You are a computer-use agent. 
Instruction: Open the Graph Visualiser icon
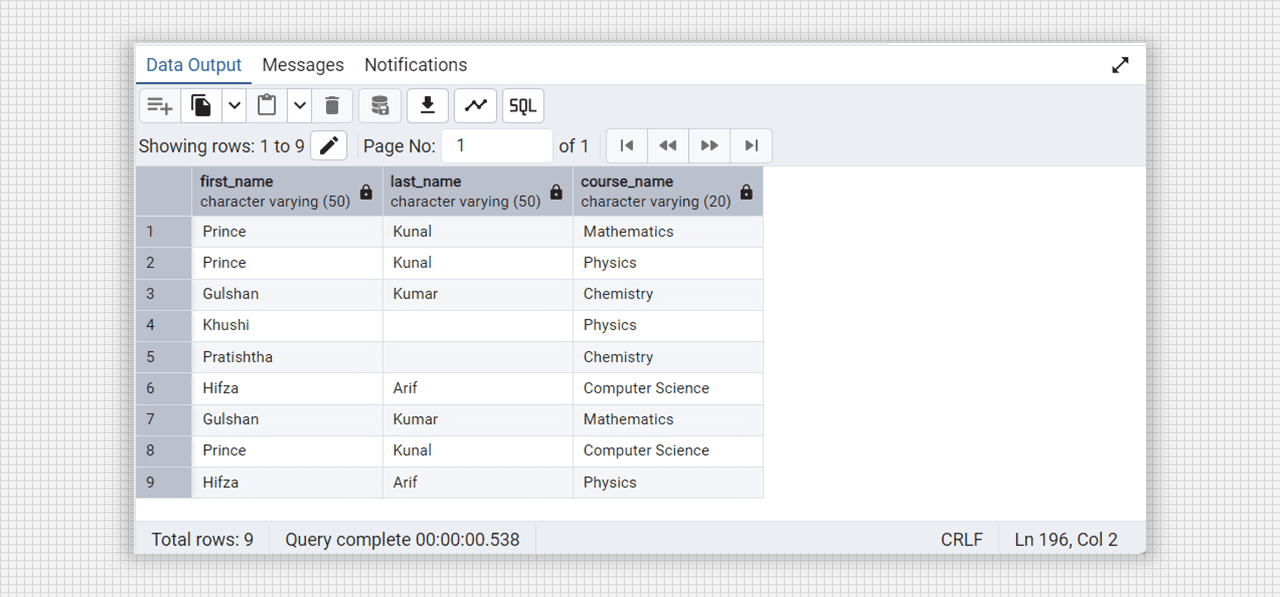476,105
